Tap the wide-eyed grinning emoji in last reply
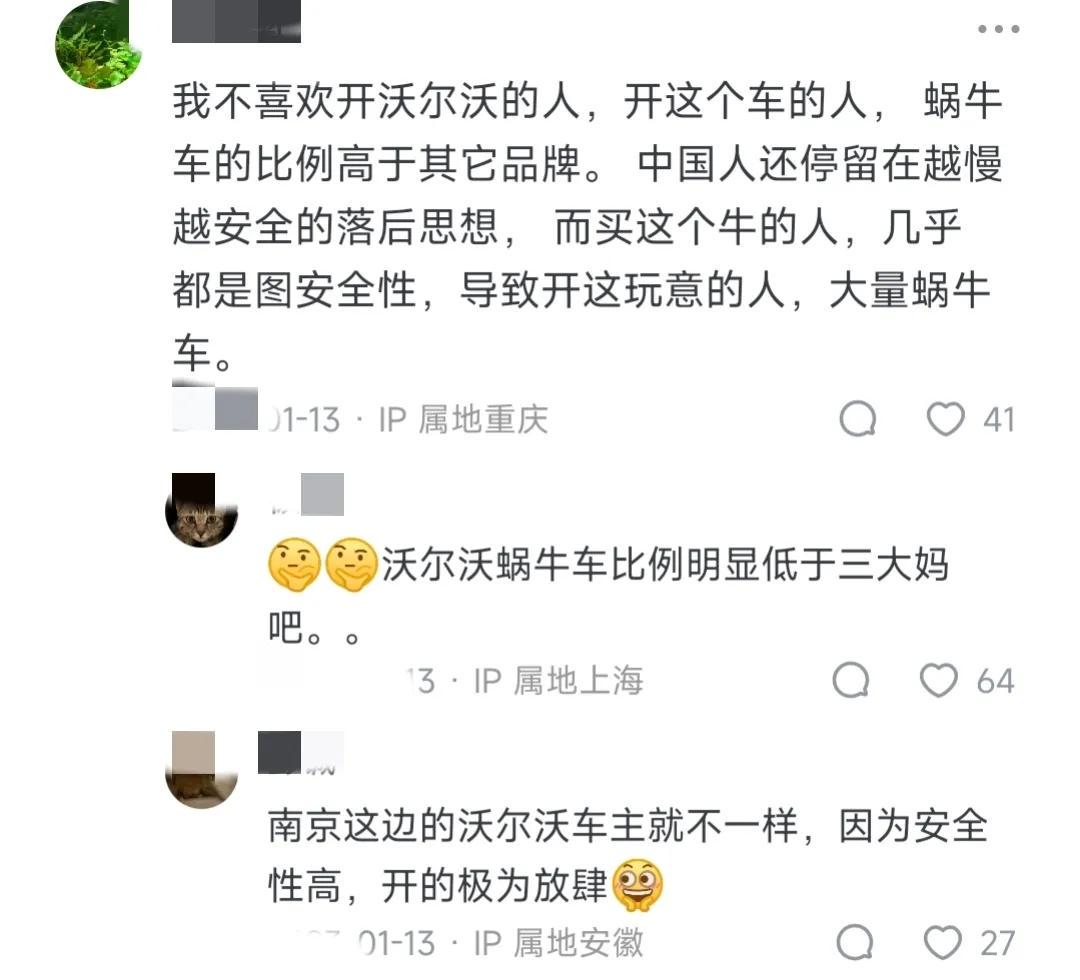The width and height of the screenshot is (1080, 980). pyautogui.click(x=637, y=885)
